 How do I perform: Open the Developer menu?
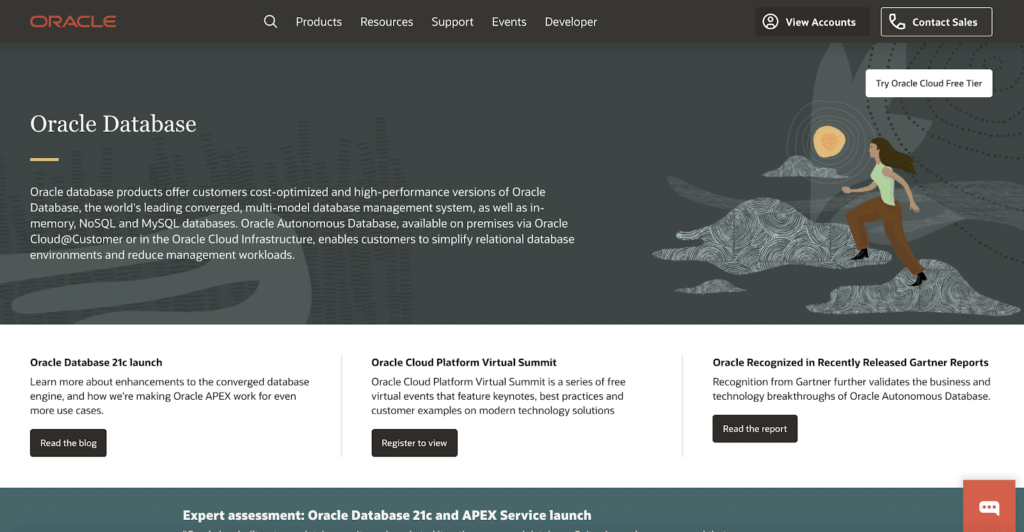(571, 22)
